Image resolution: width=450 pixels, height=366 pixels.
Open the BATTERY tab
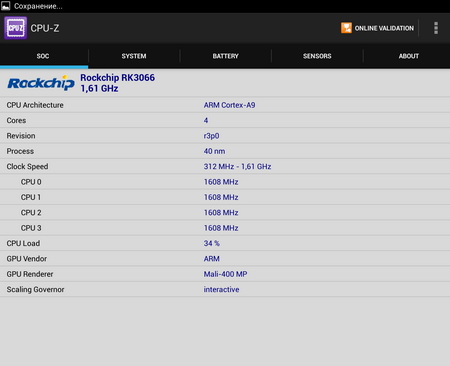click(226, 56)
